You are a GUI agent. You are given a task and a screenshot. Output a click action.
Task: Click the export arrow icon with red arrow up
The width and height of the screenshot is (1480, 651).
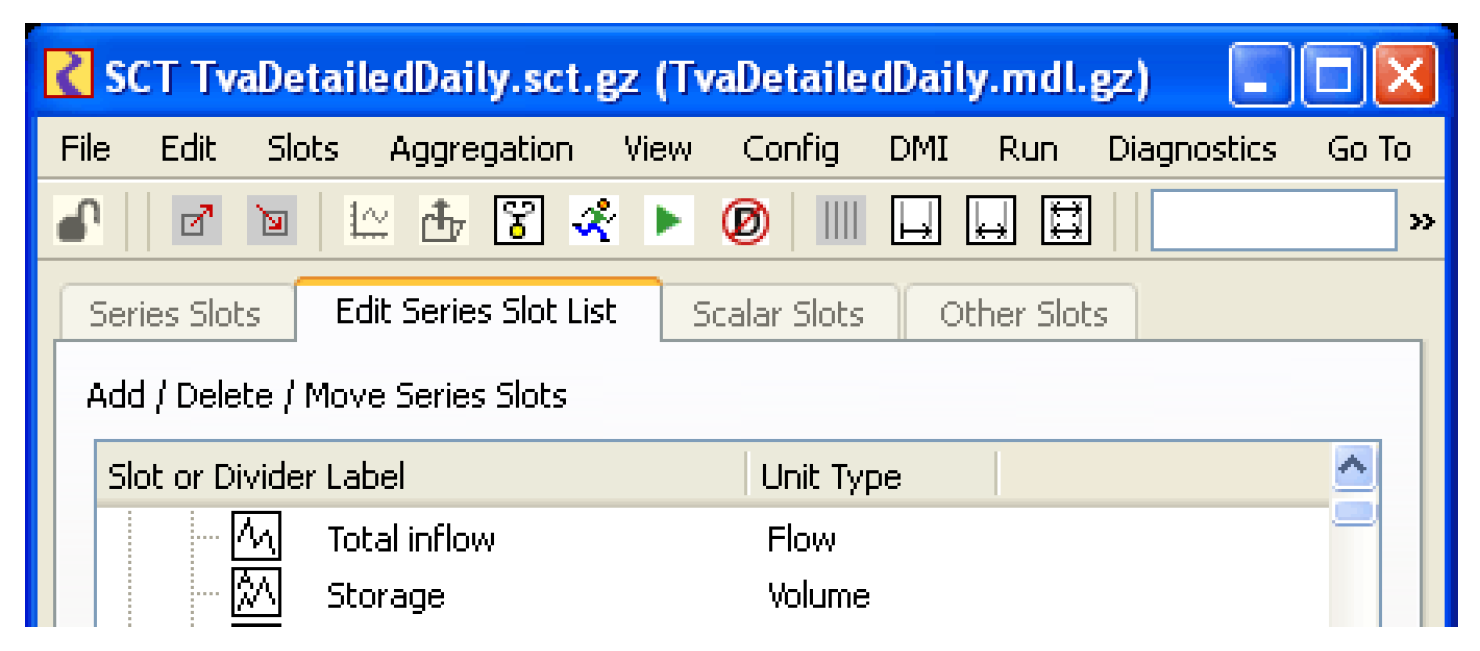tap(197, 220)
